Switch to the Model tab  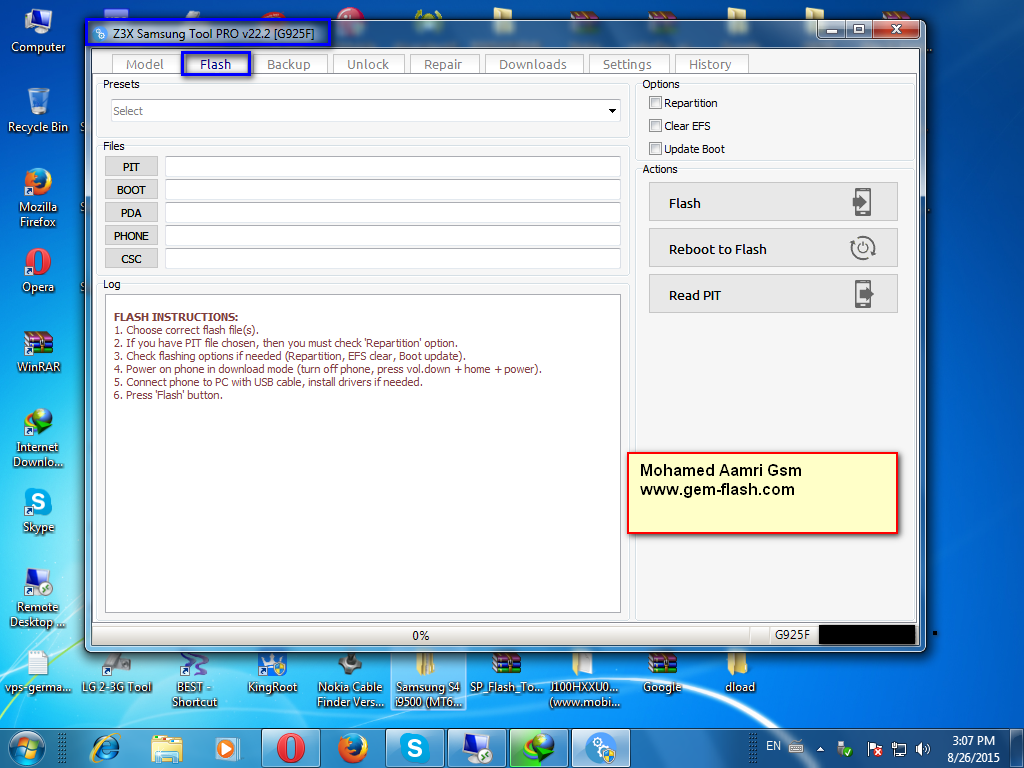click(x=144, y=64)
